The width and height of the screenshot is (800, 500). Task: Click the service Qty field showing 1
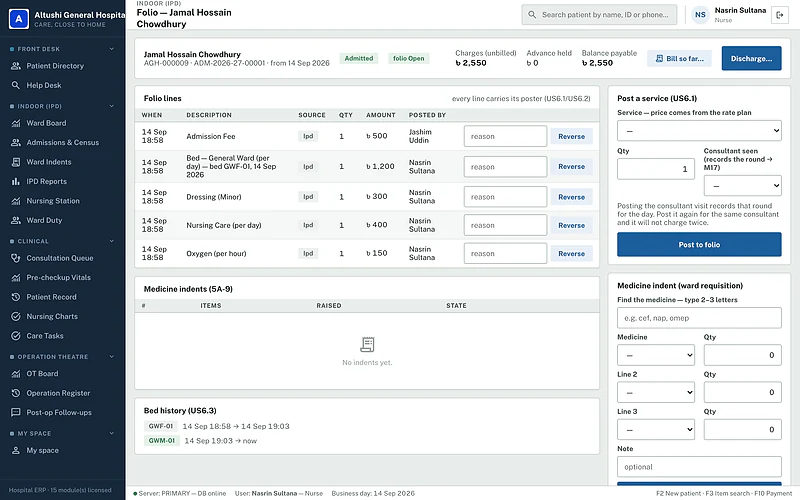pos(656,169)
